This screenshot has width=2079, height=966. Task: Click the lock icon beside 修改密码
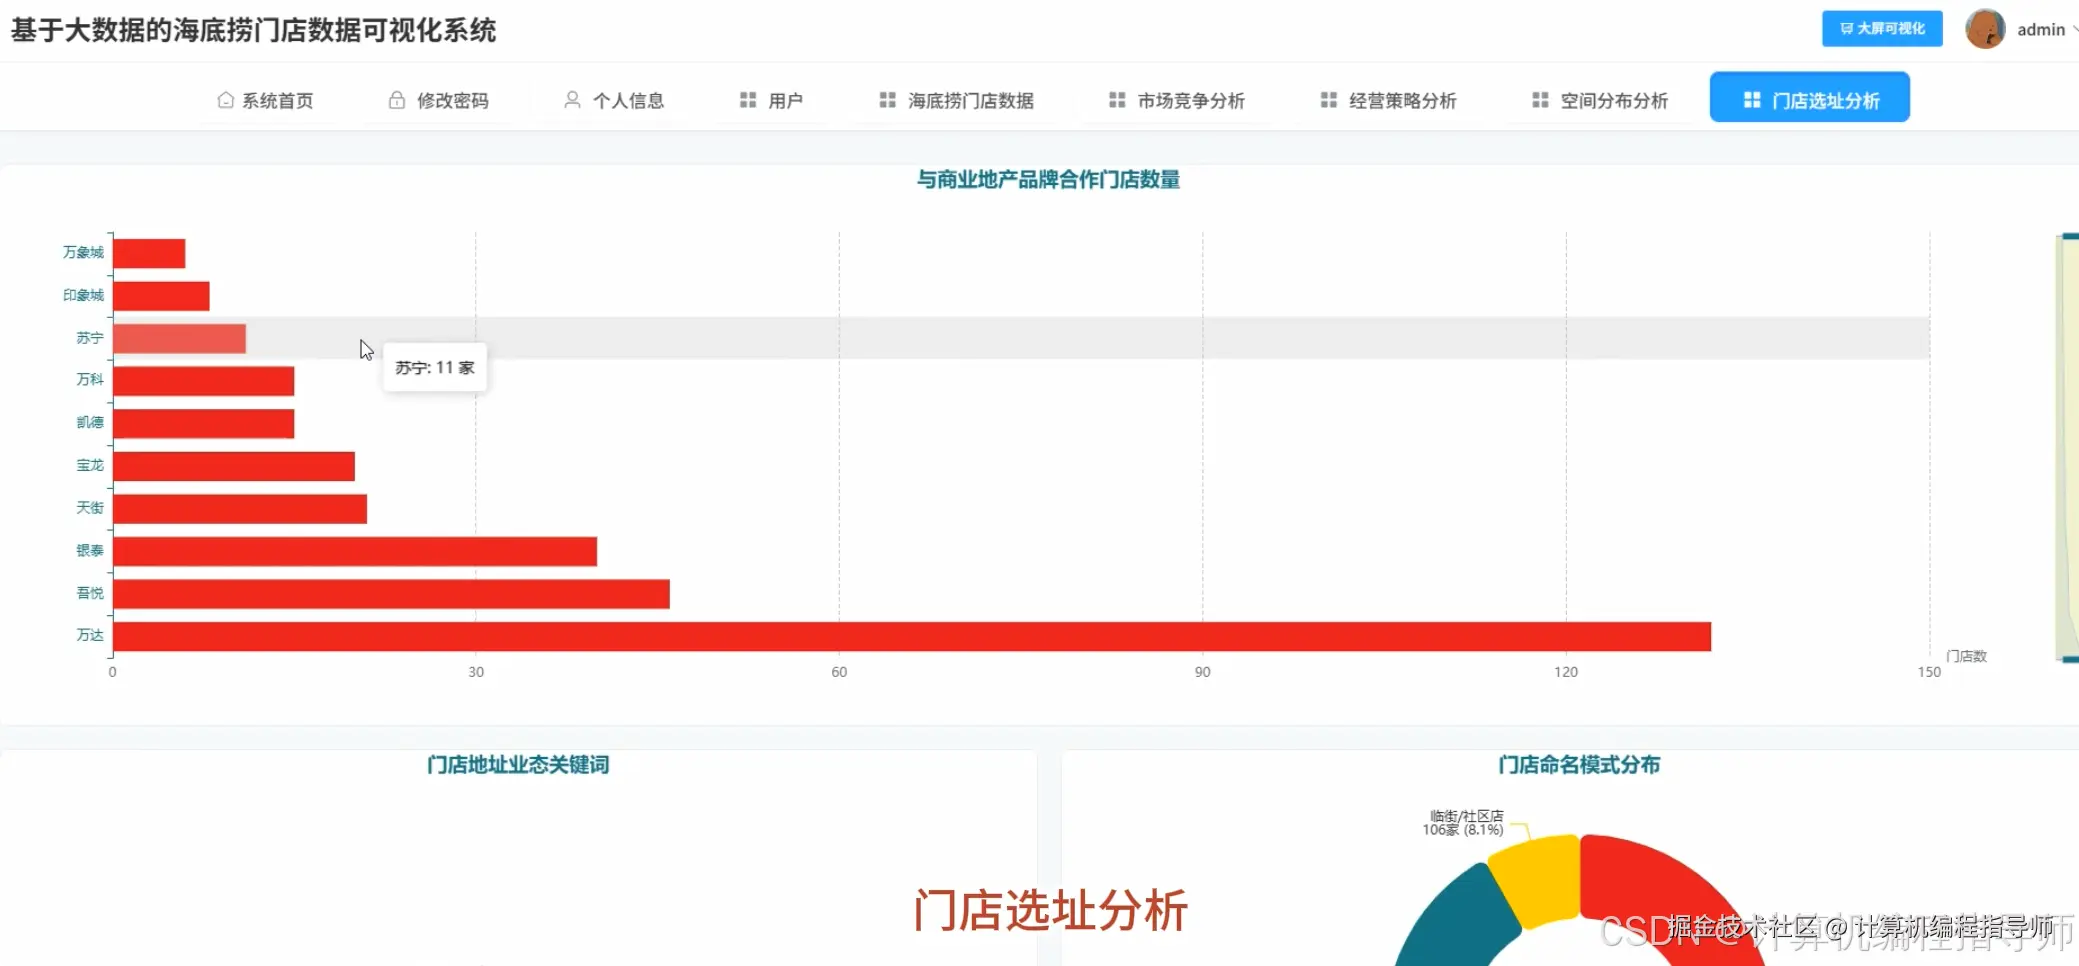pyautogui.click(x=397, y=100)
